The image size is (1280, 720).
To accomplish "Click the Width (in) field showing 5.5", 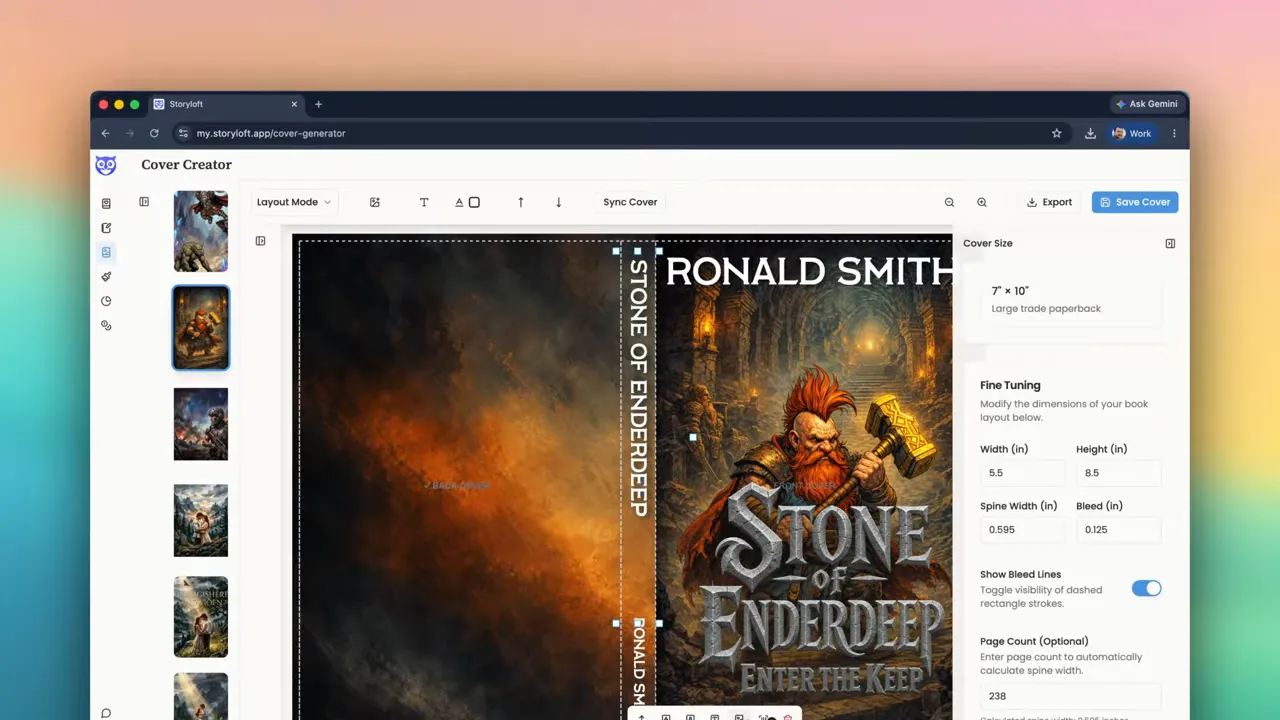I will pos(1022,473).
